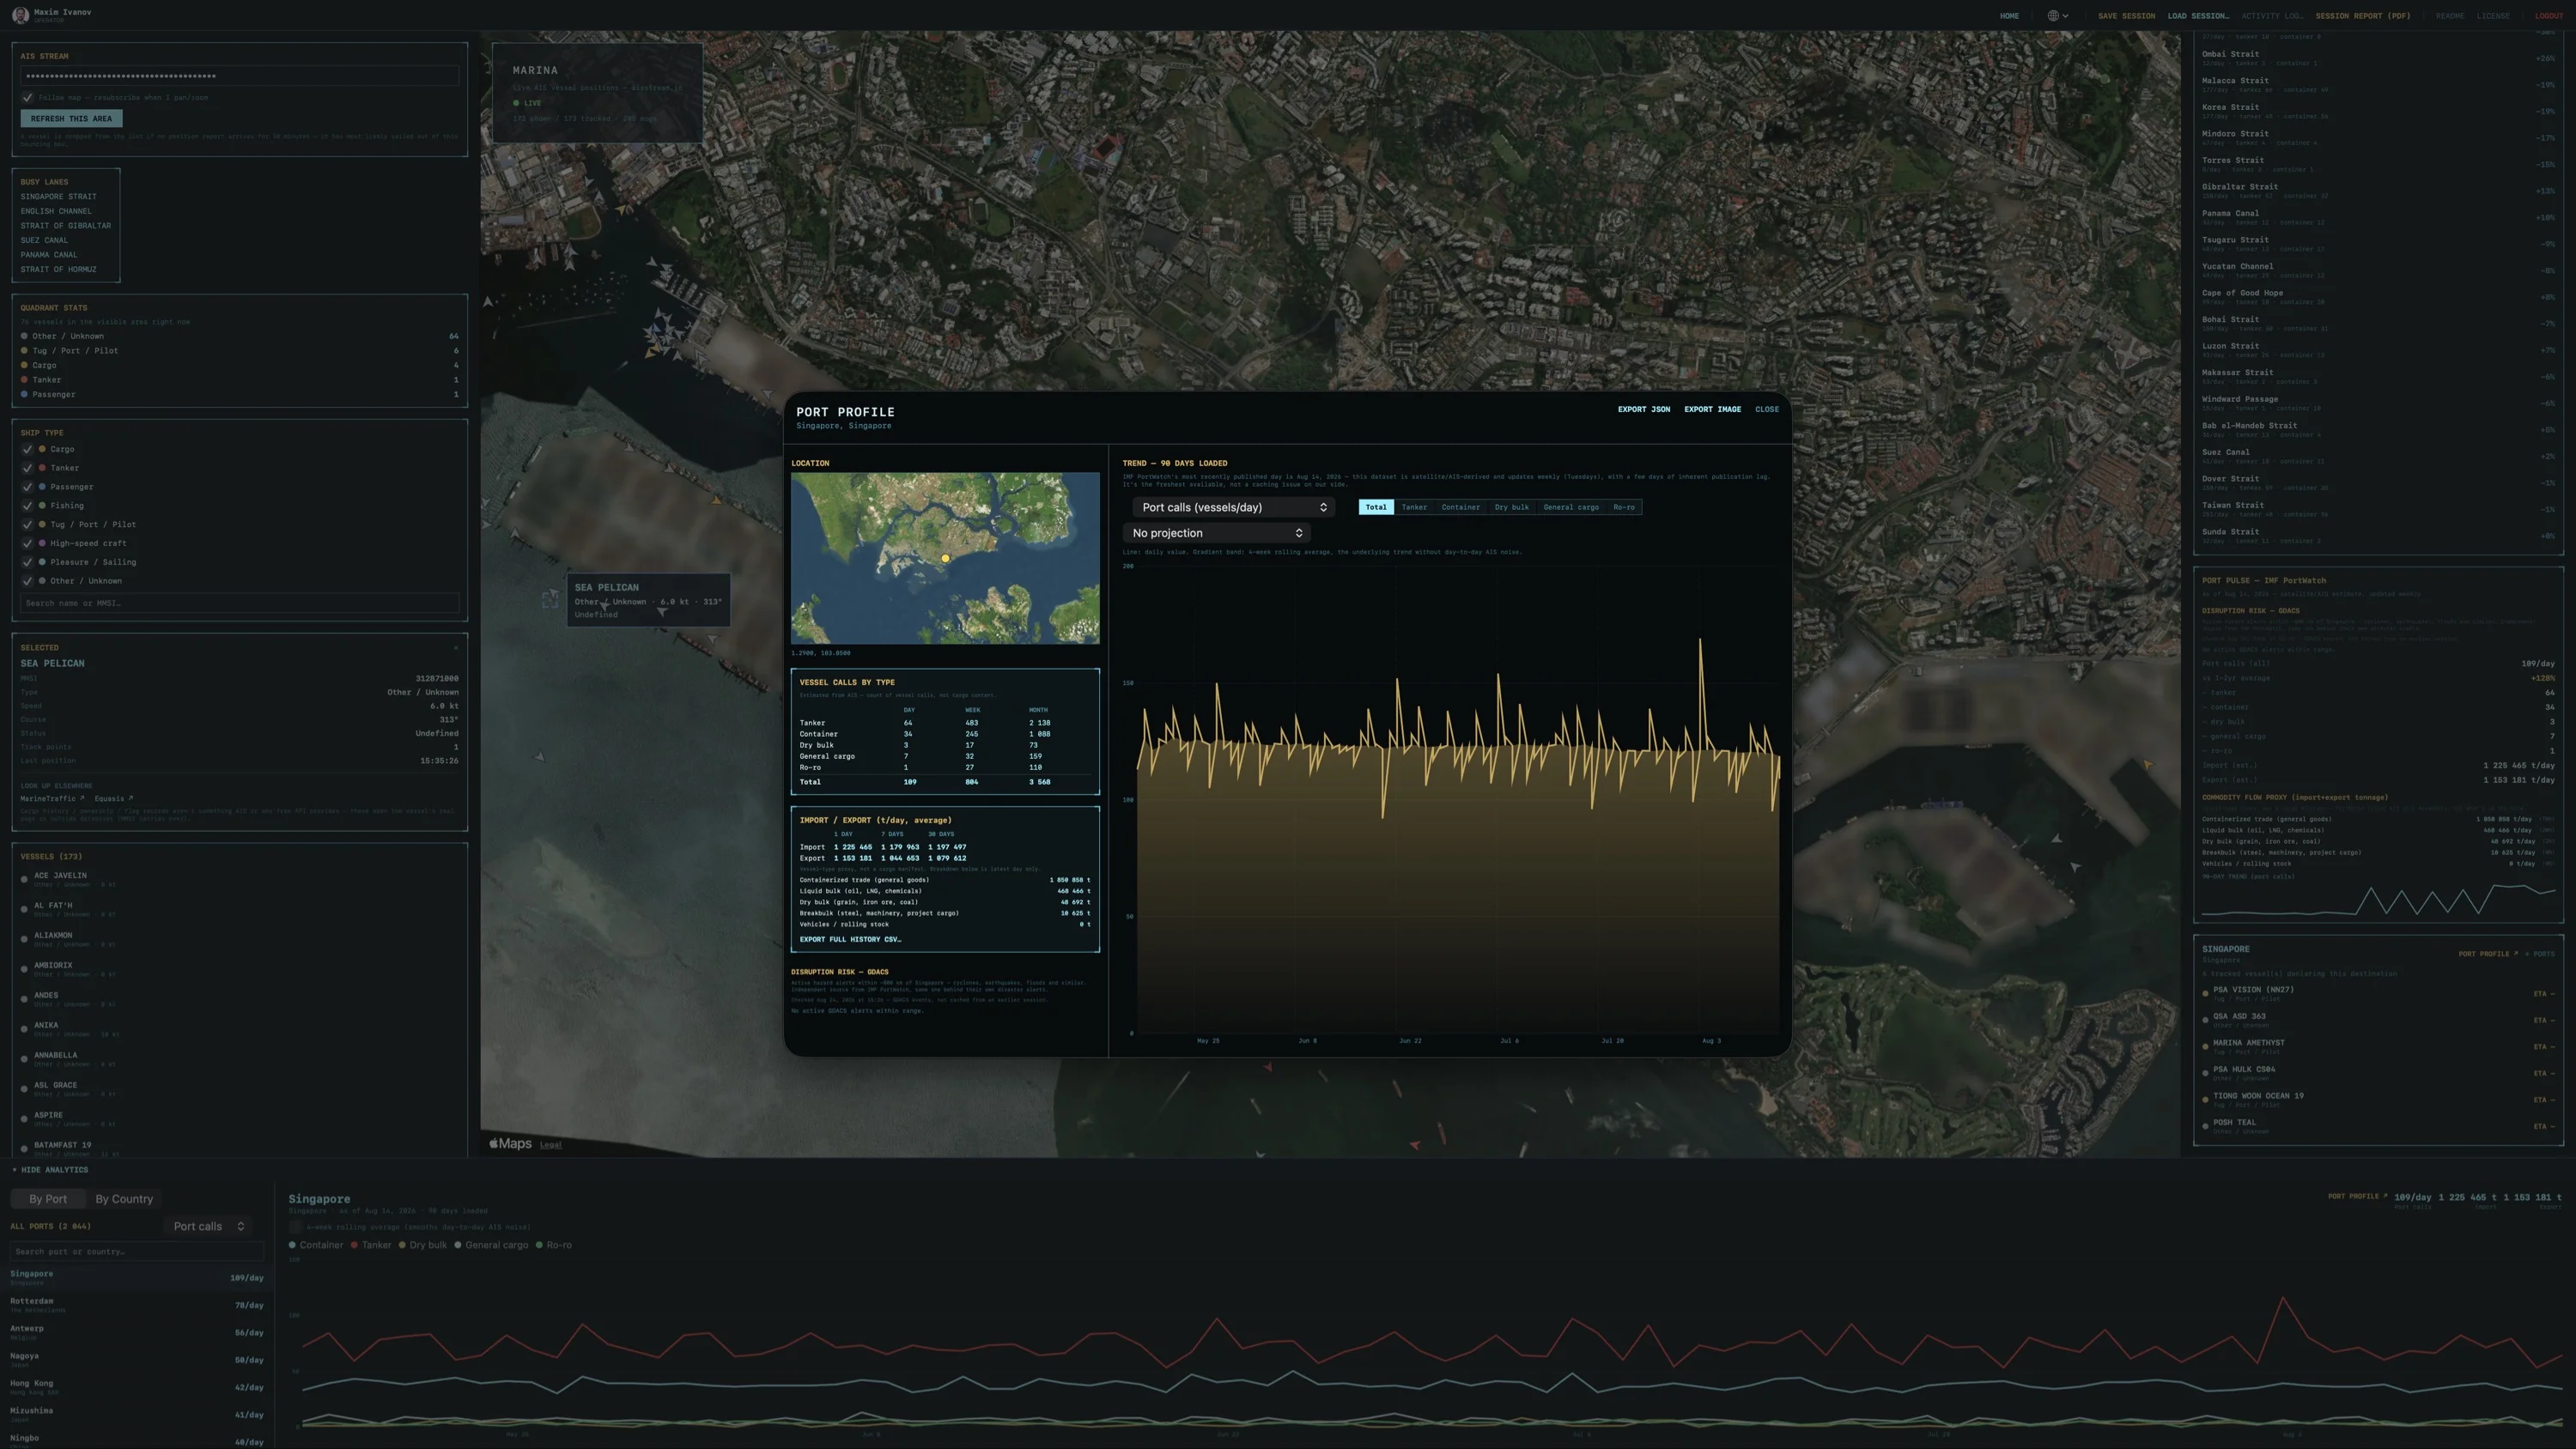This screenshot has width=2576, height=1449.
Task: Click the yellow Singapore marker on location map
Action: [x=945, y=558]
